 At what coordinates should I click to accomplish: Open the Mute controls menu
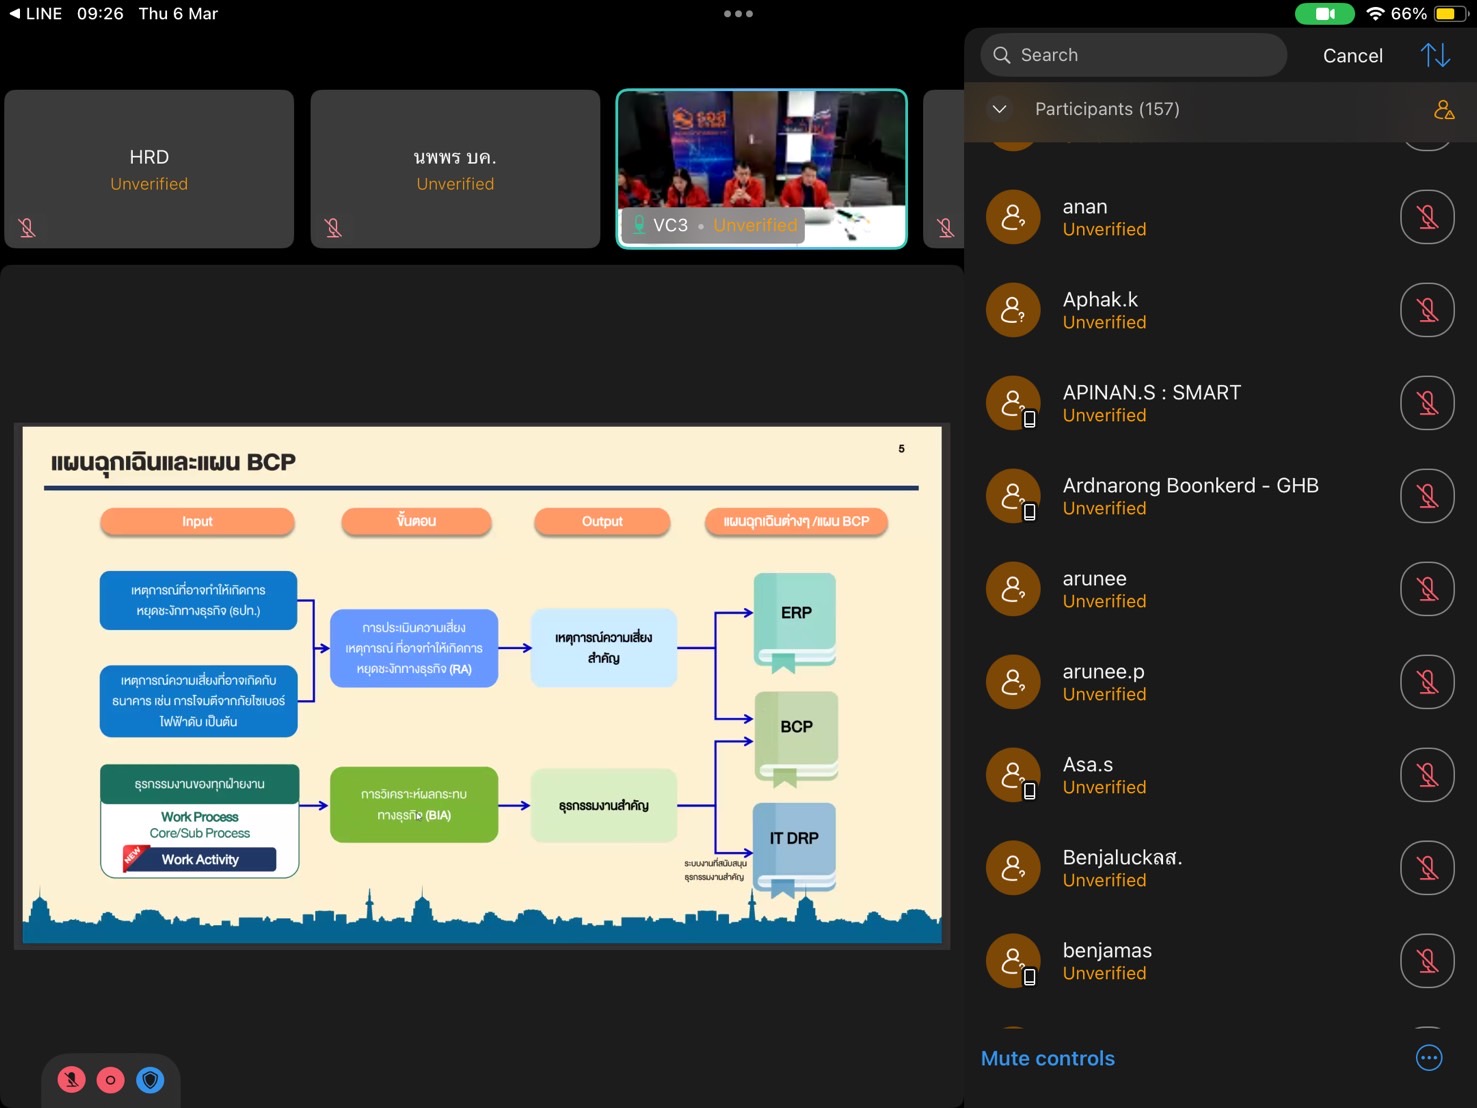coord(1047,1058)
